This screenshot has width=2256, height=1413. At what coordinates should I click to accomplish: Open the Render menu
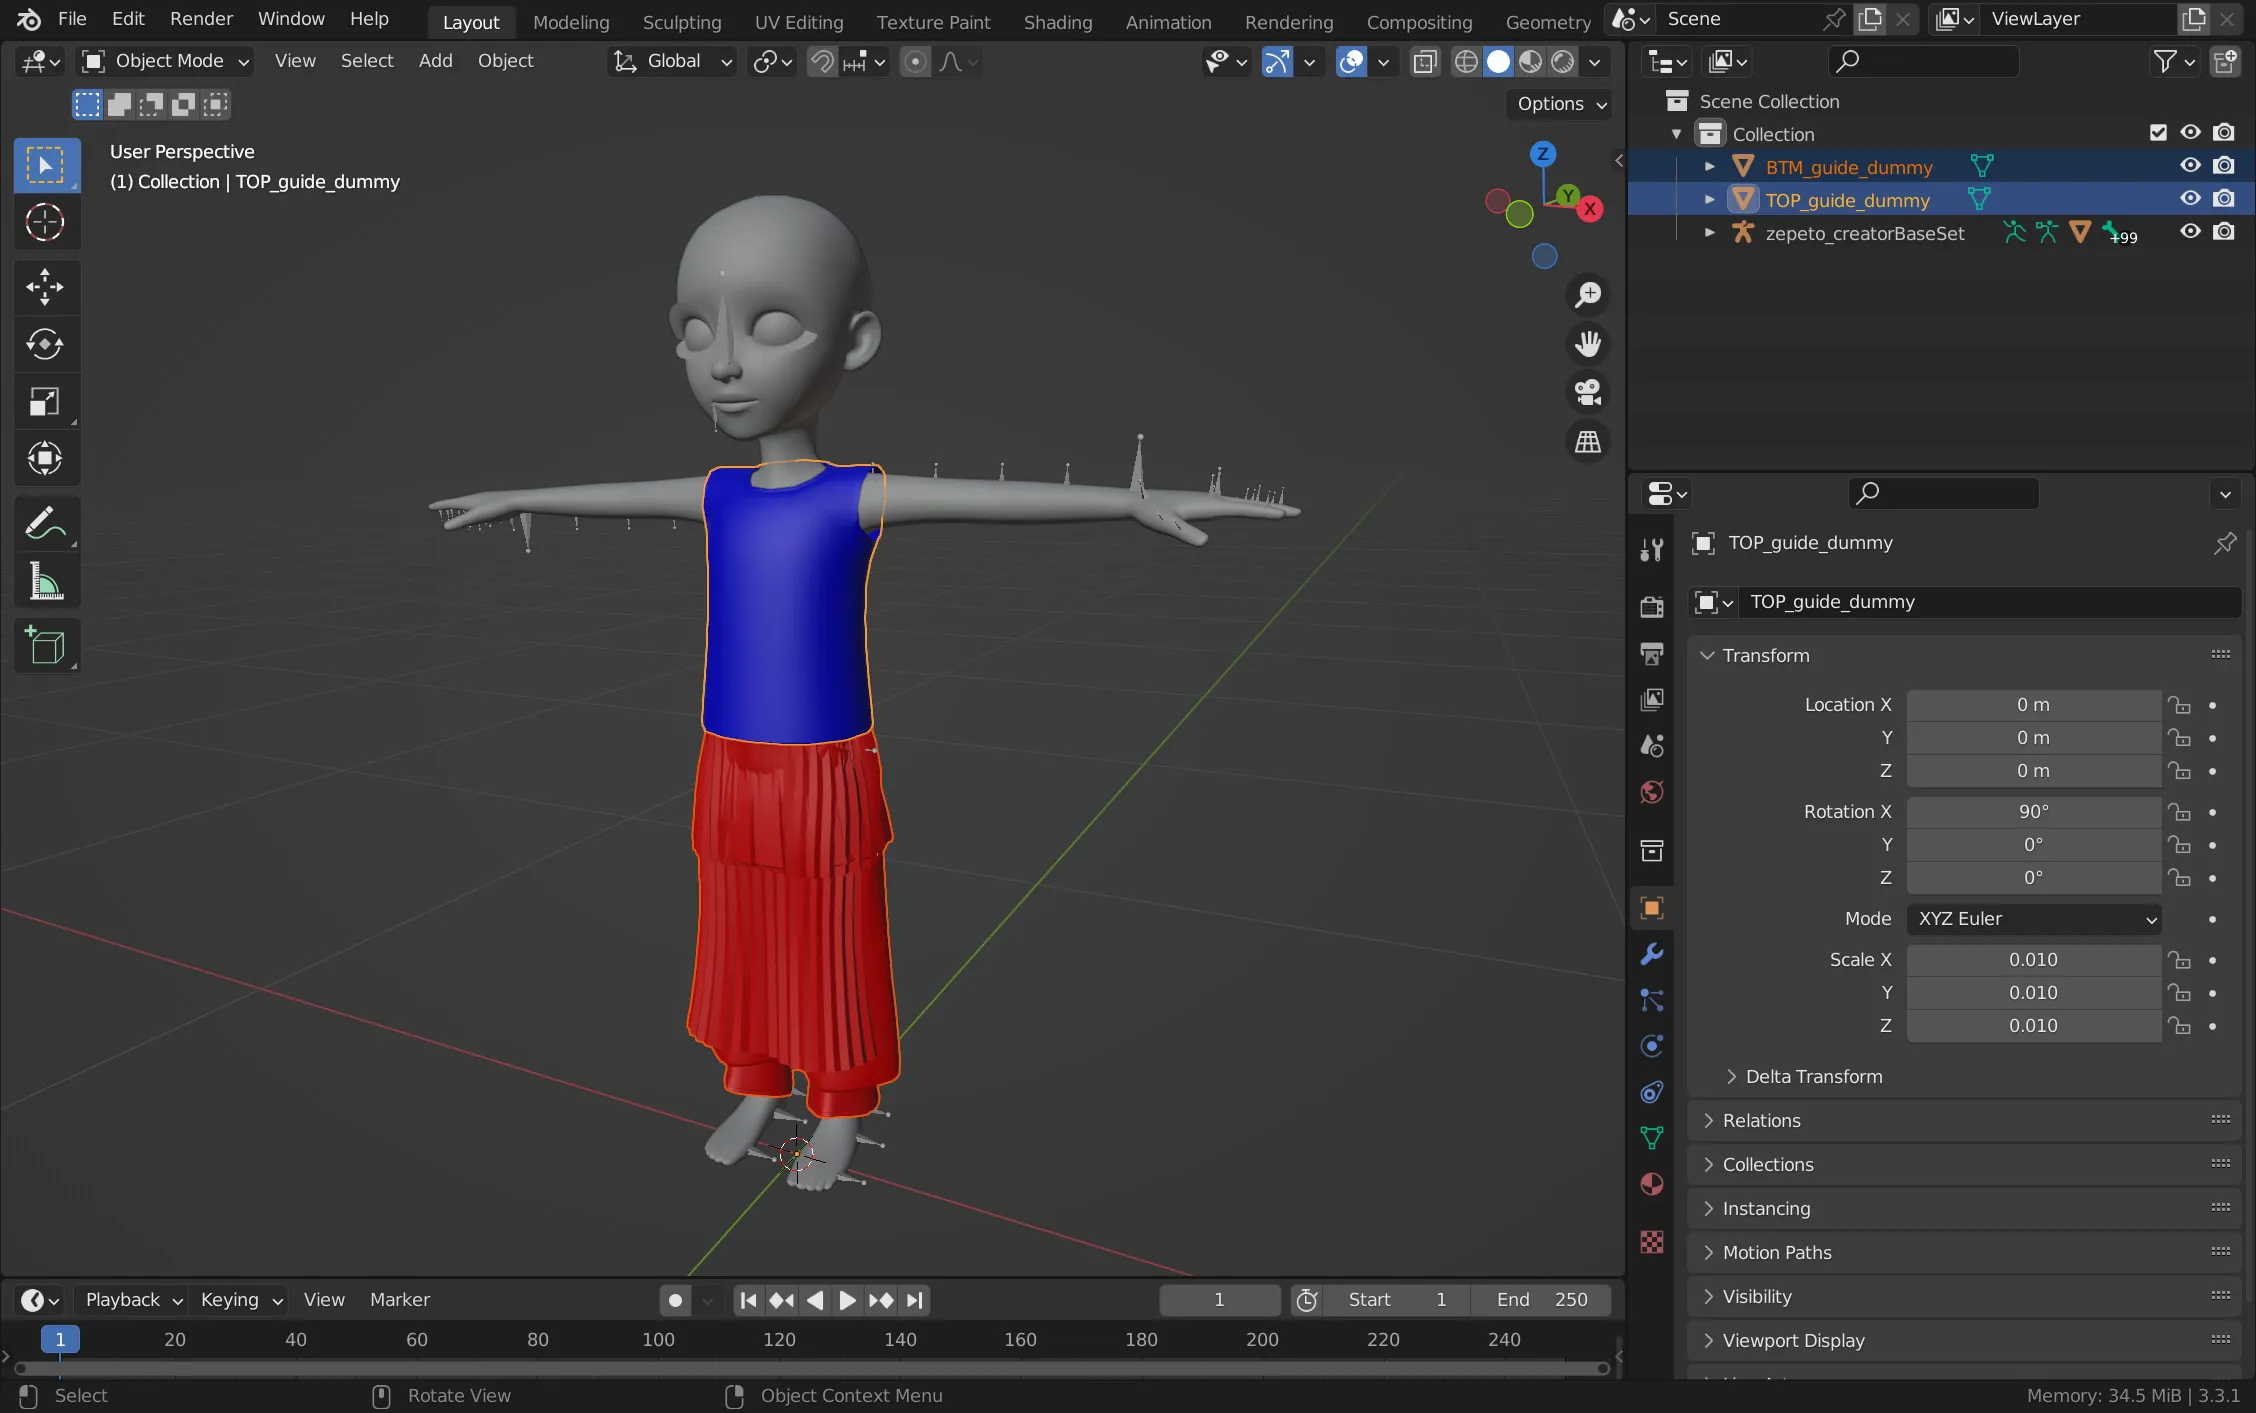(201, 19)
